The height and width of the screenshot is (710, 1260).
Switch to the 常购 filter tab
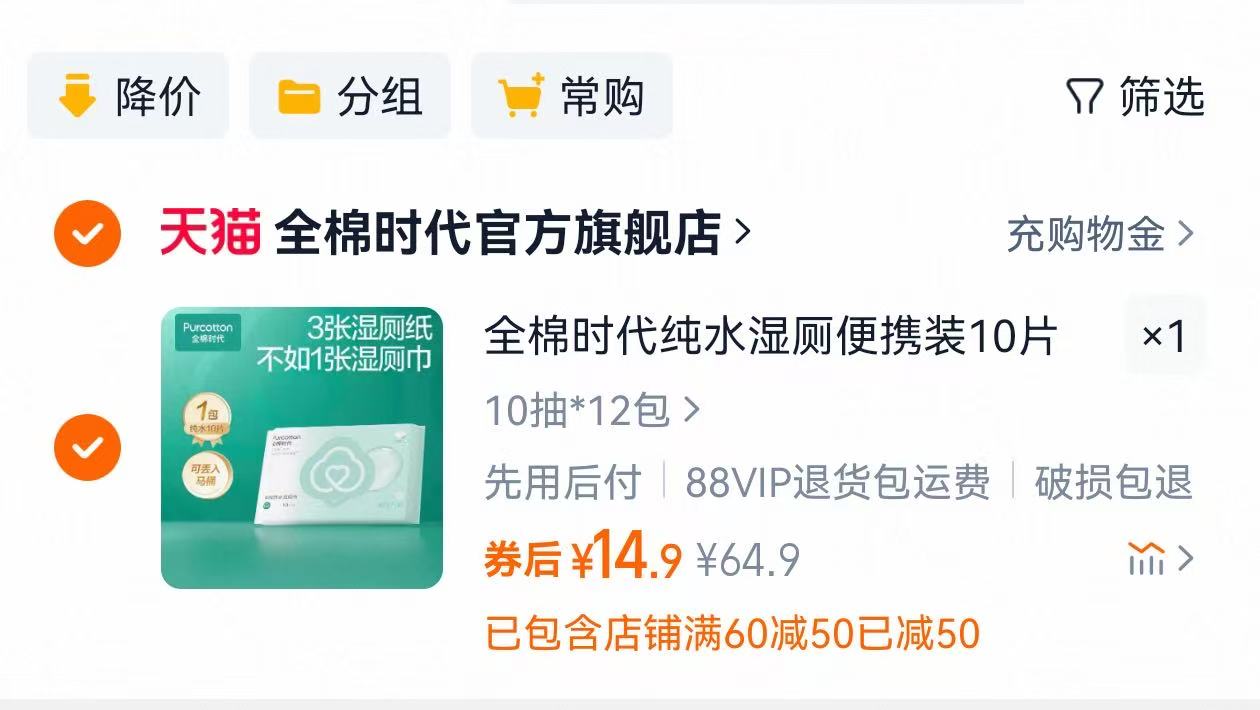coord(572,96)
